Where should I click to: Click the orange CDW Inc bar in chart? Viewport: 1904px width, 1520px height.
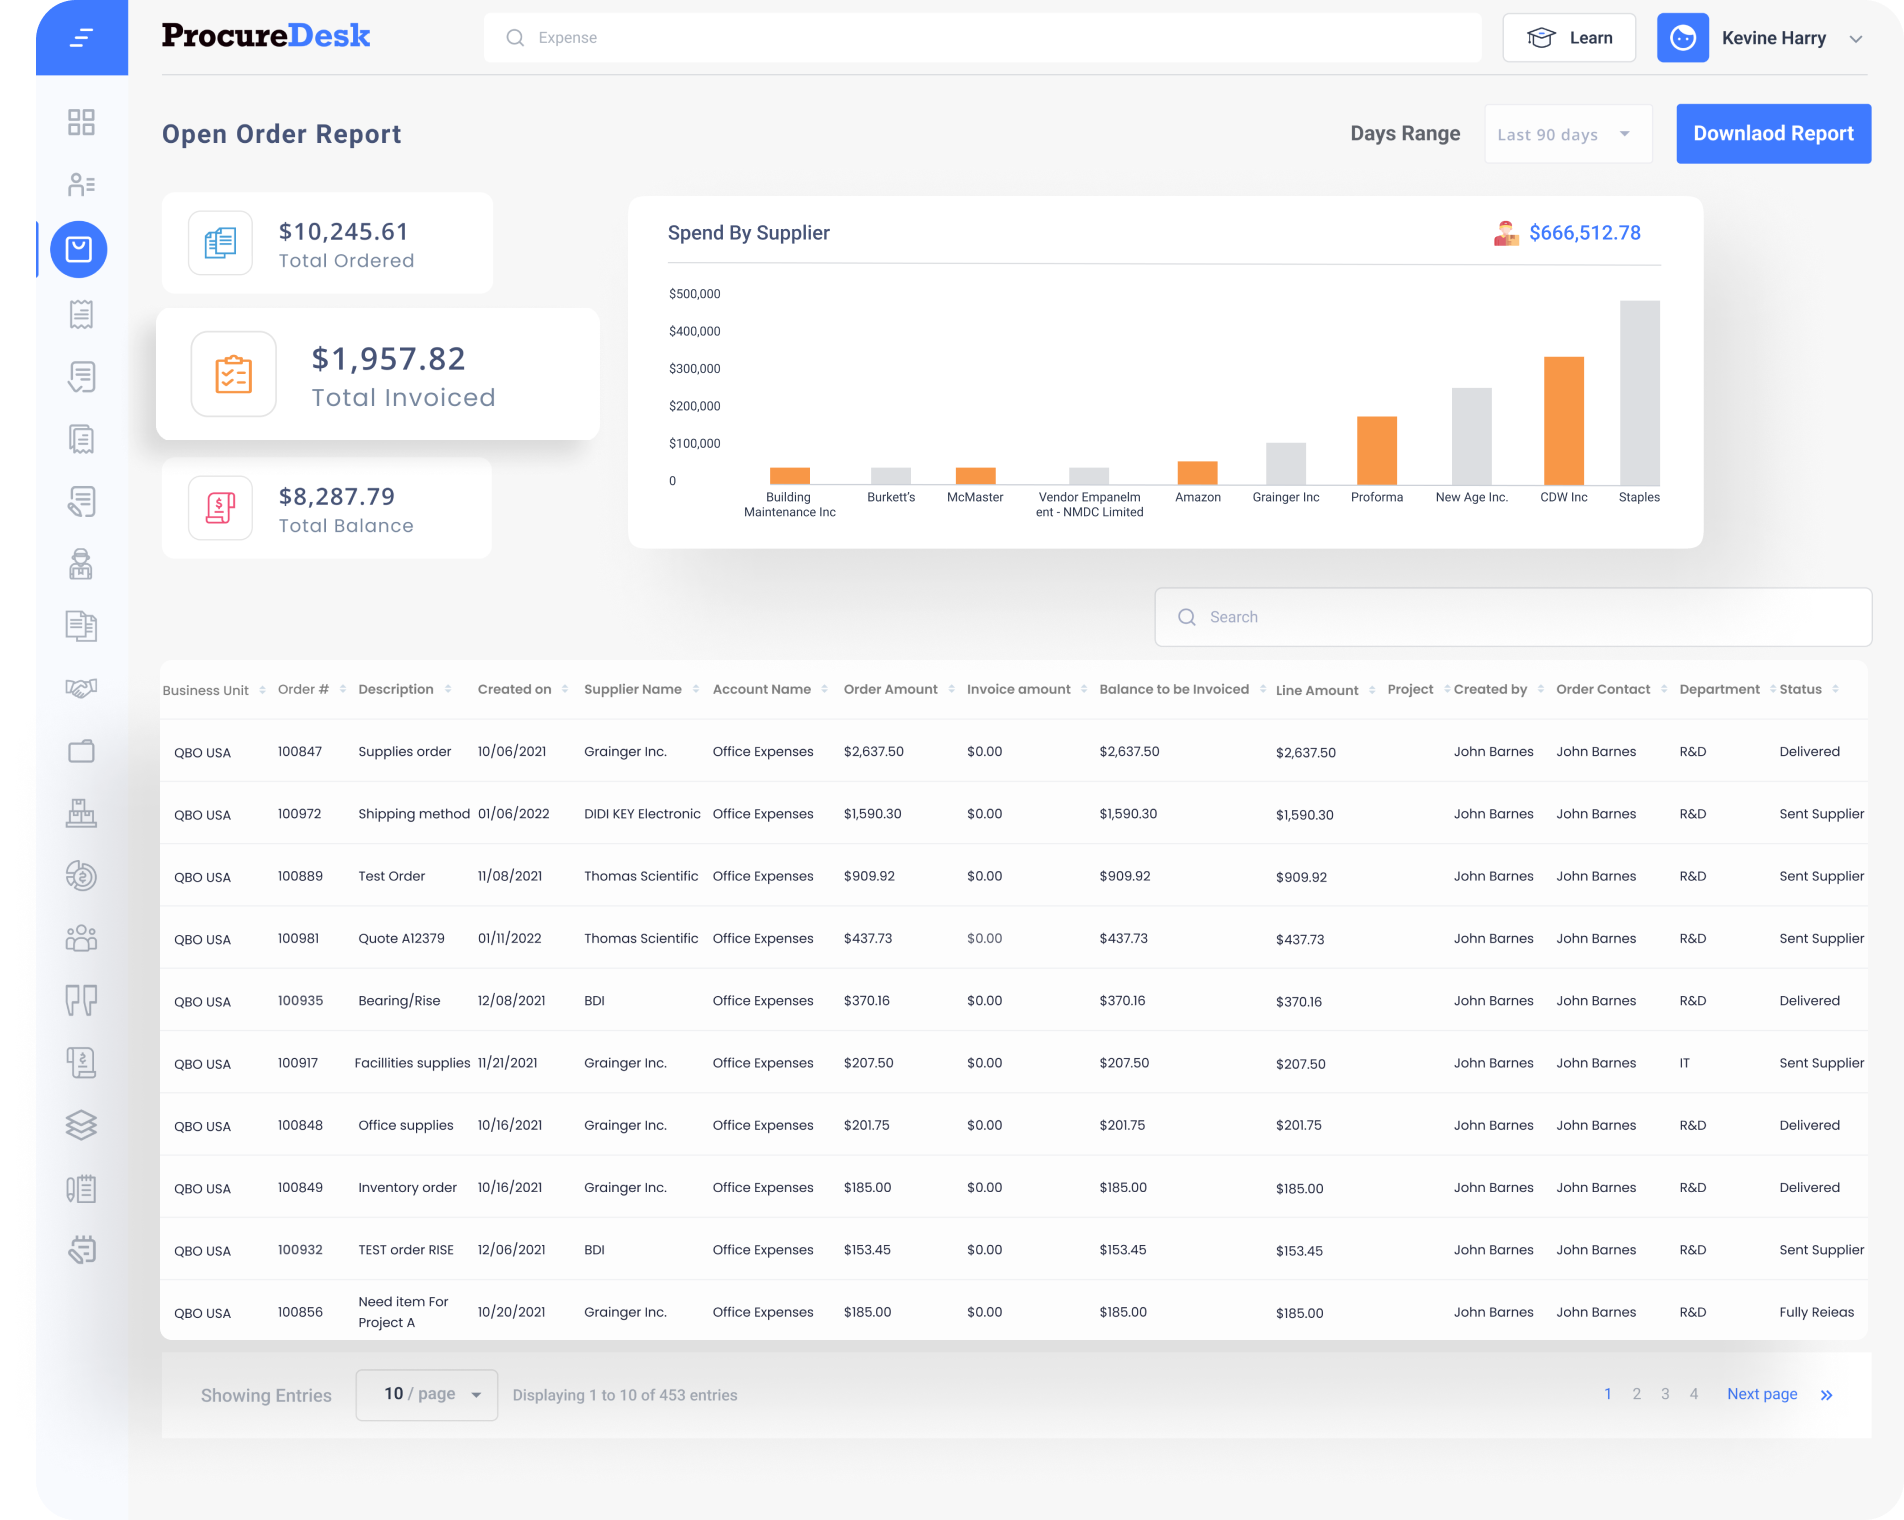point(1563,421)
